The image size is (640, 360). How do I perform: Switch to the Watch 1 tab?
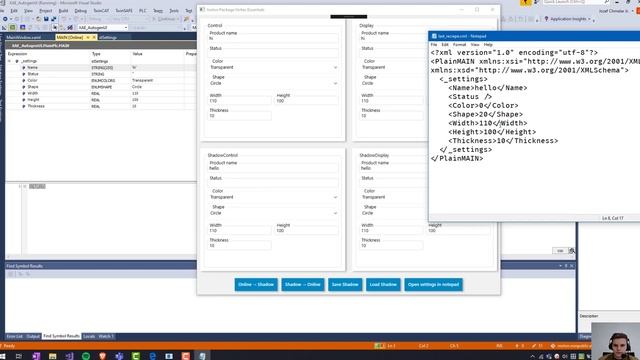pos(106,336)
